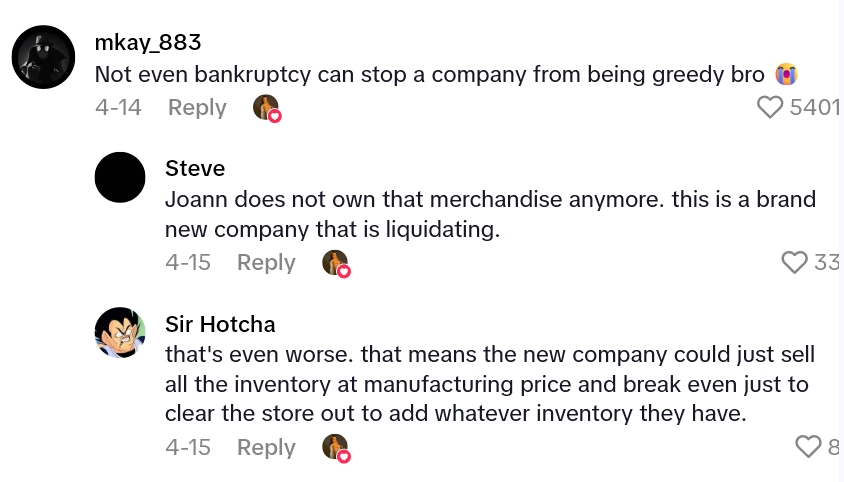Click the crying emoji in mkay_883's comment
844x482 pixels.
tap(786, 74)
